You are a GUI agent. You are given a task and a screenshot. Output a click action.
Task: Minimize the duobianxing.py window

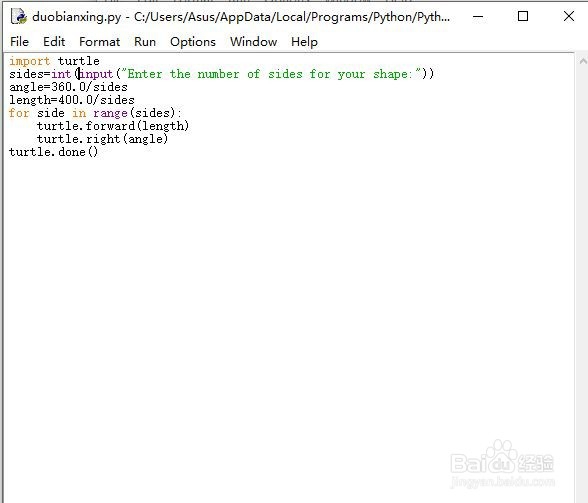478,17
